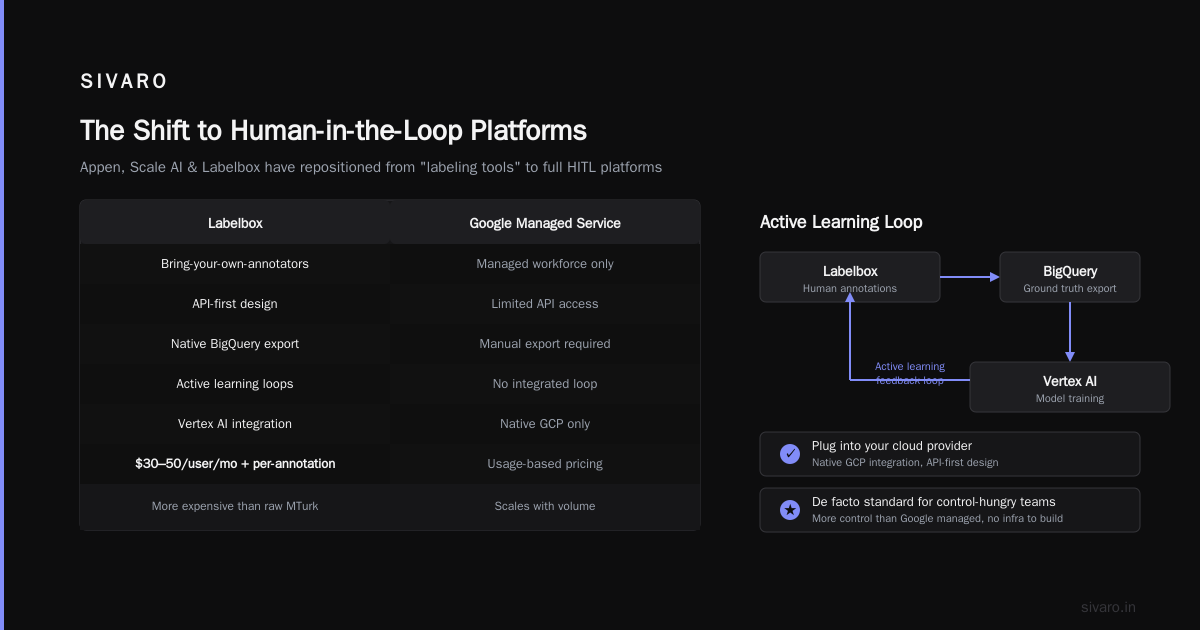Click the No integrated loop cell
This screenshot has width=1200, height=630.
[x=545, y=384]
